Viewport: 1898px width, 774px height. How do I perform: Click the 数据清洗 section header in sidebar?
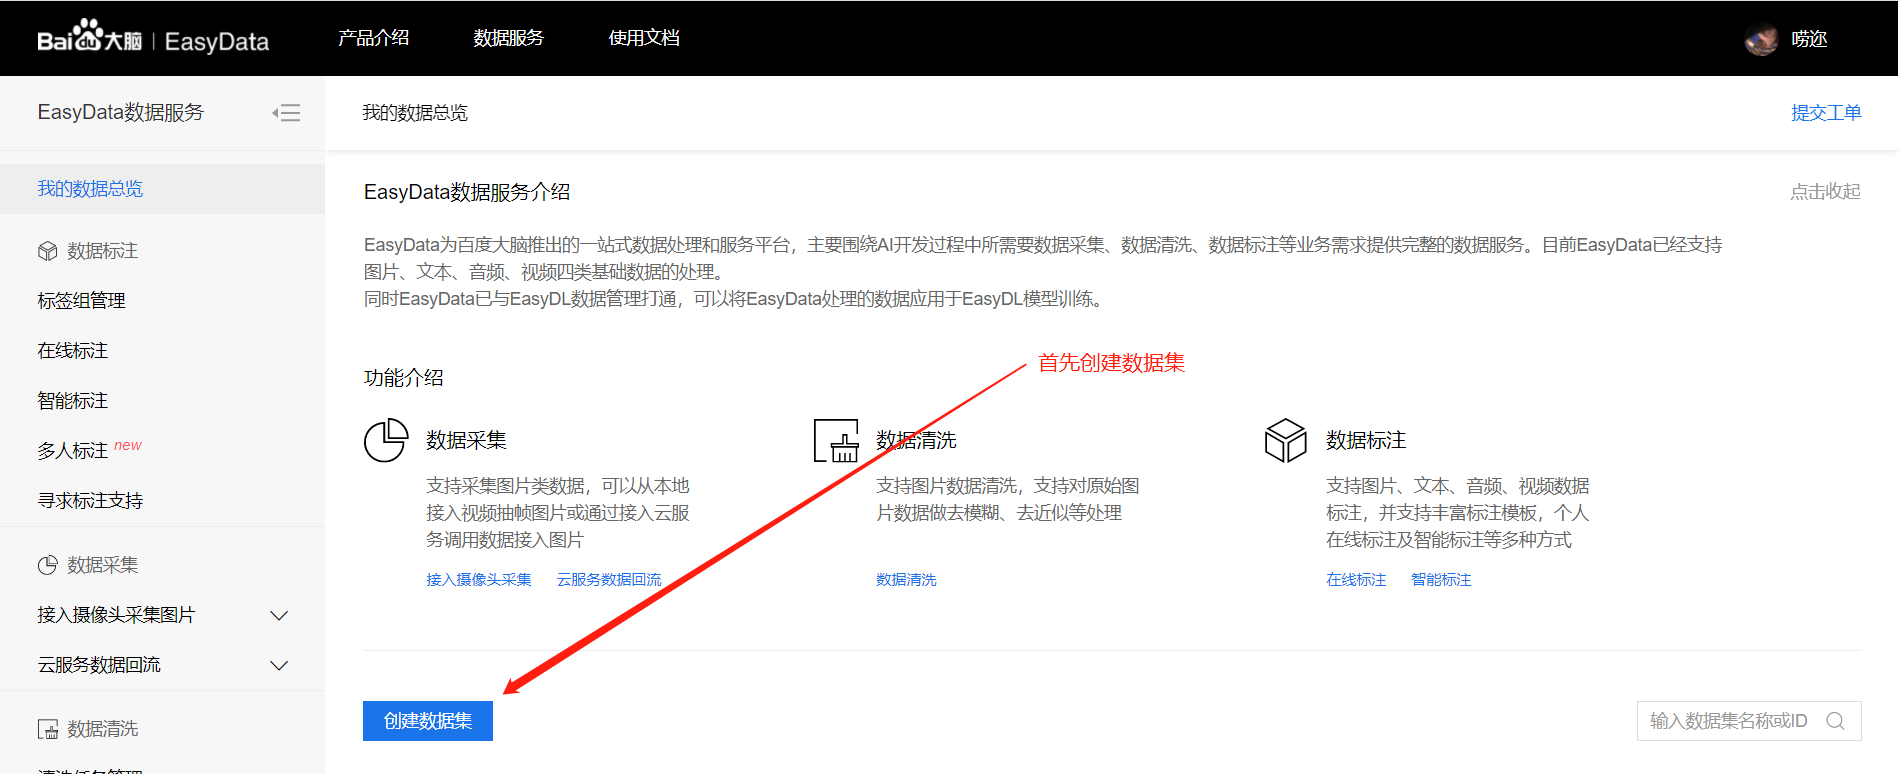point(103,729)
